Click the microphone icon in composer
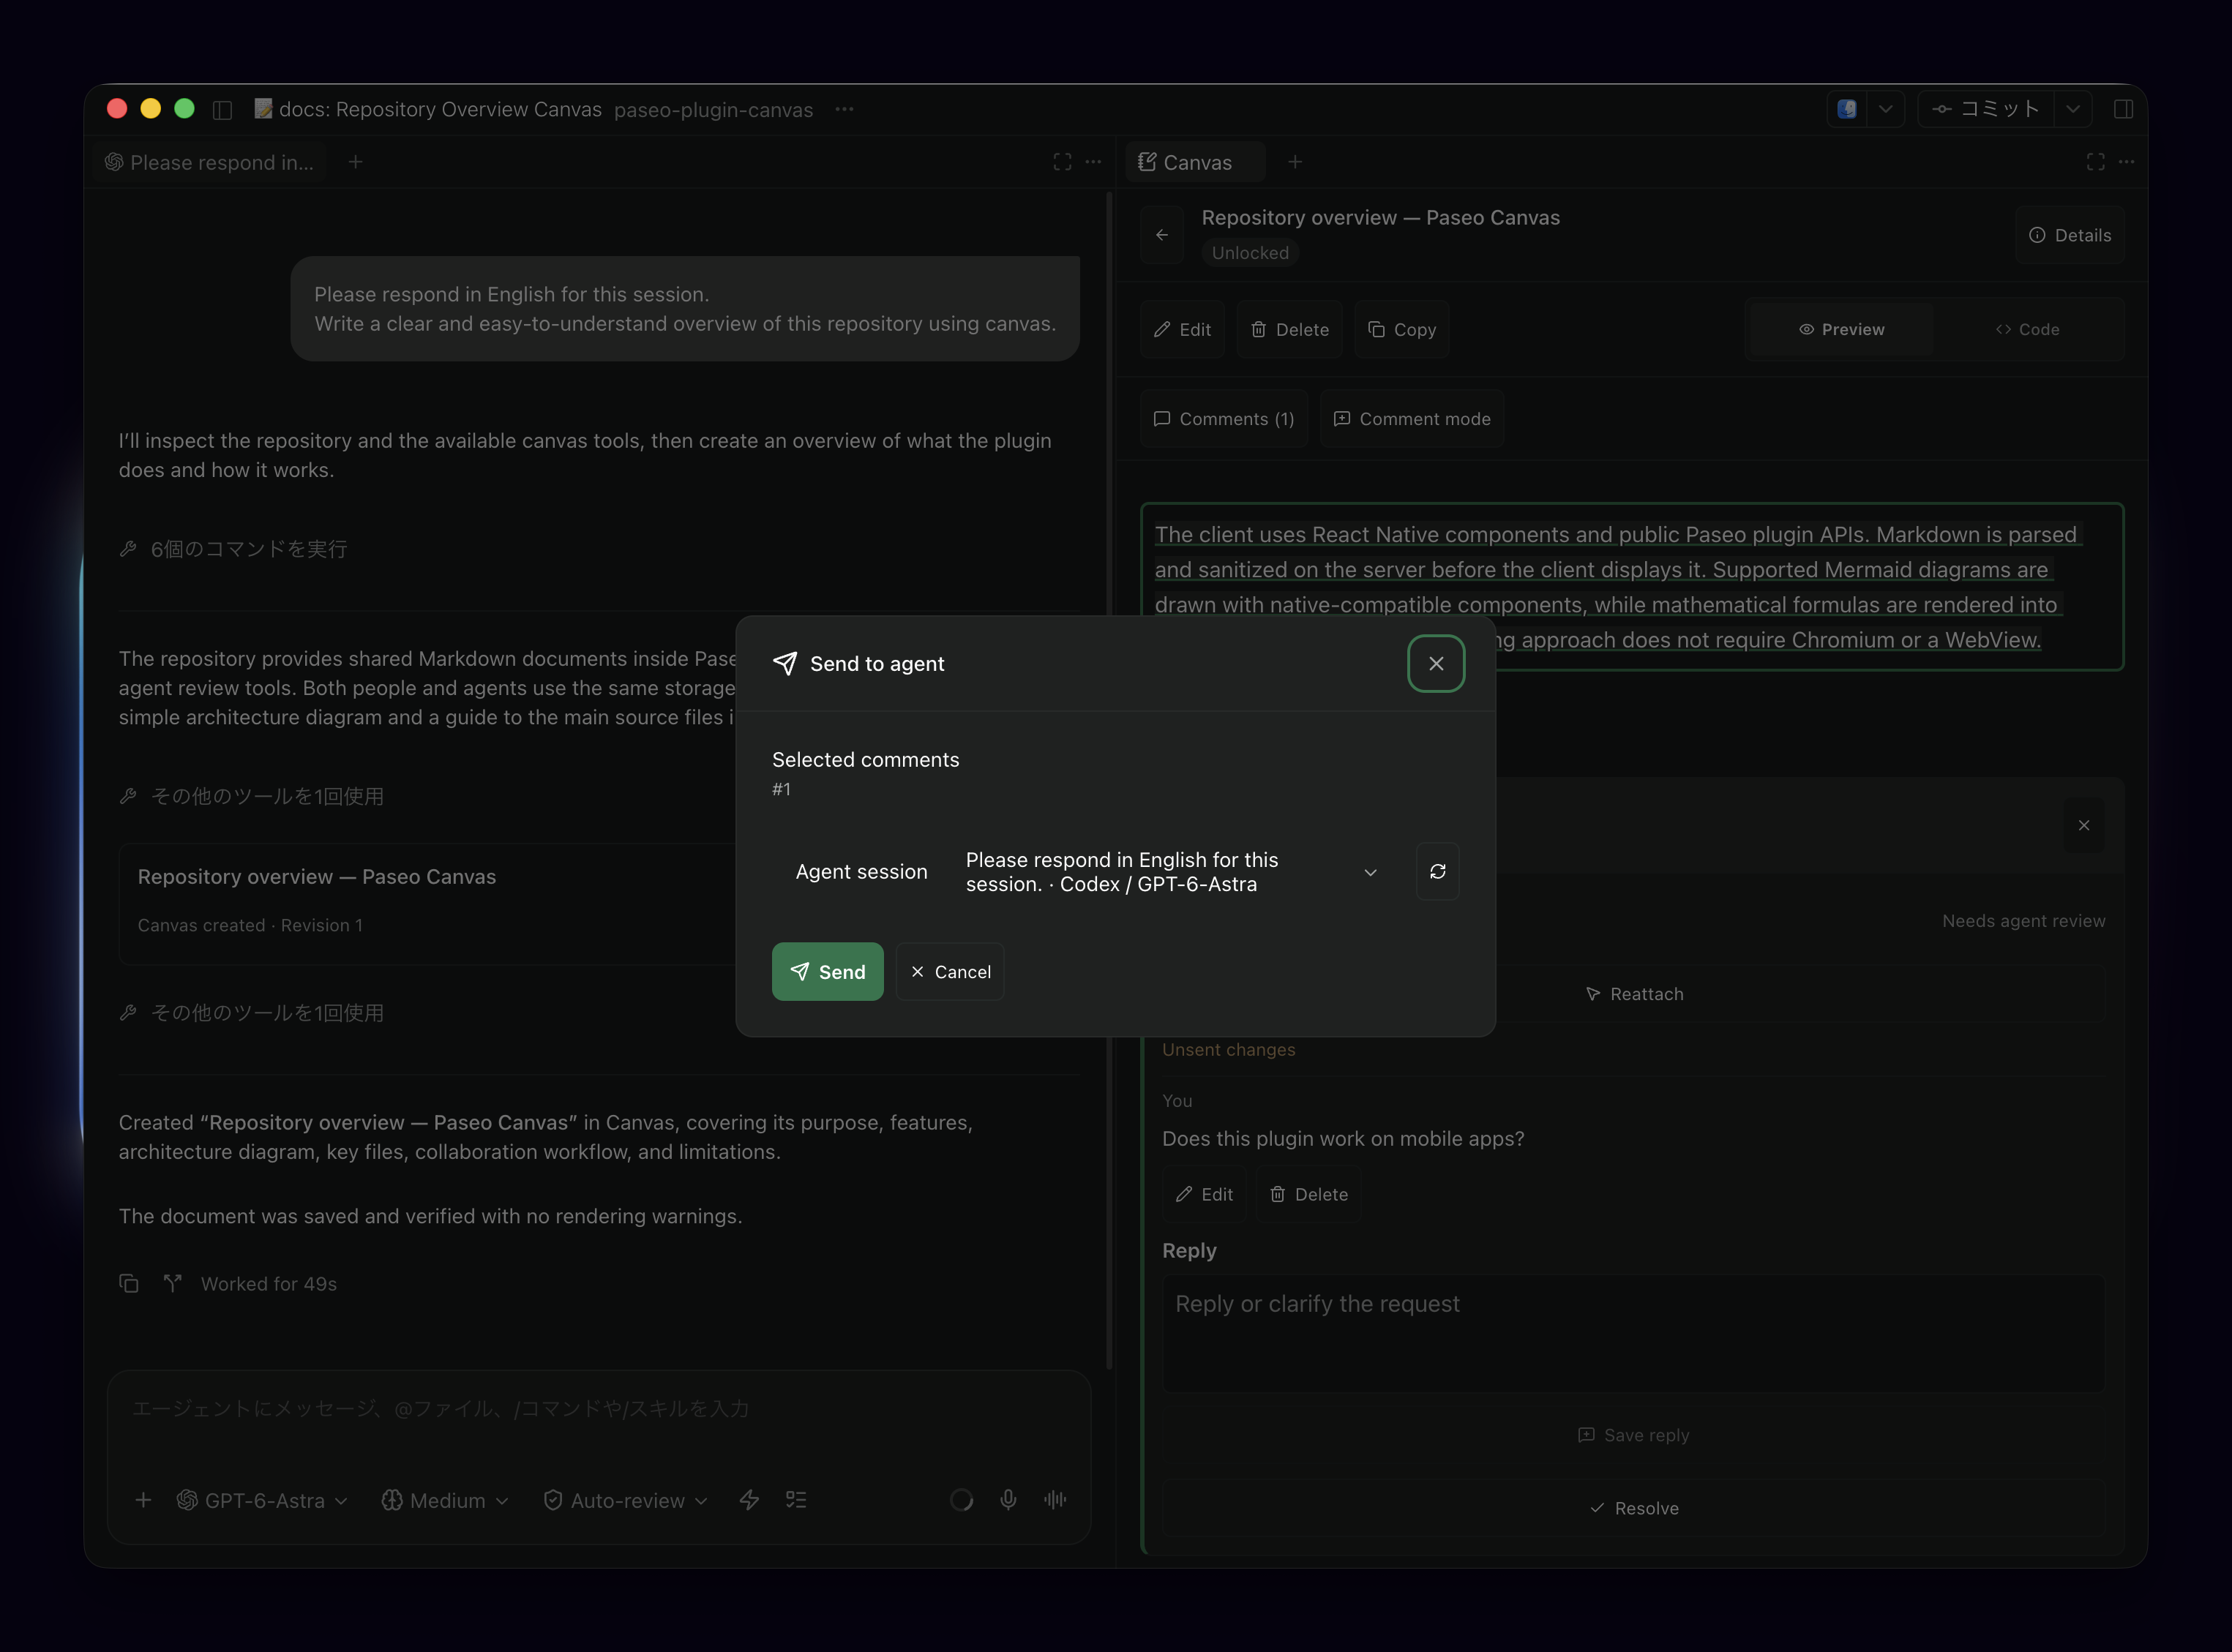Image resolution: width=2232 pixels, height=1652 pixels. pos(1008,1499)
